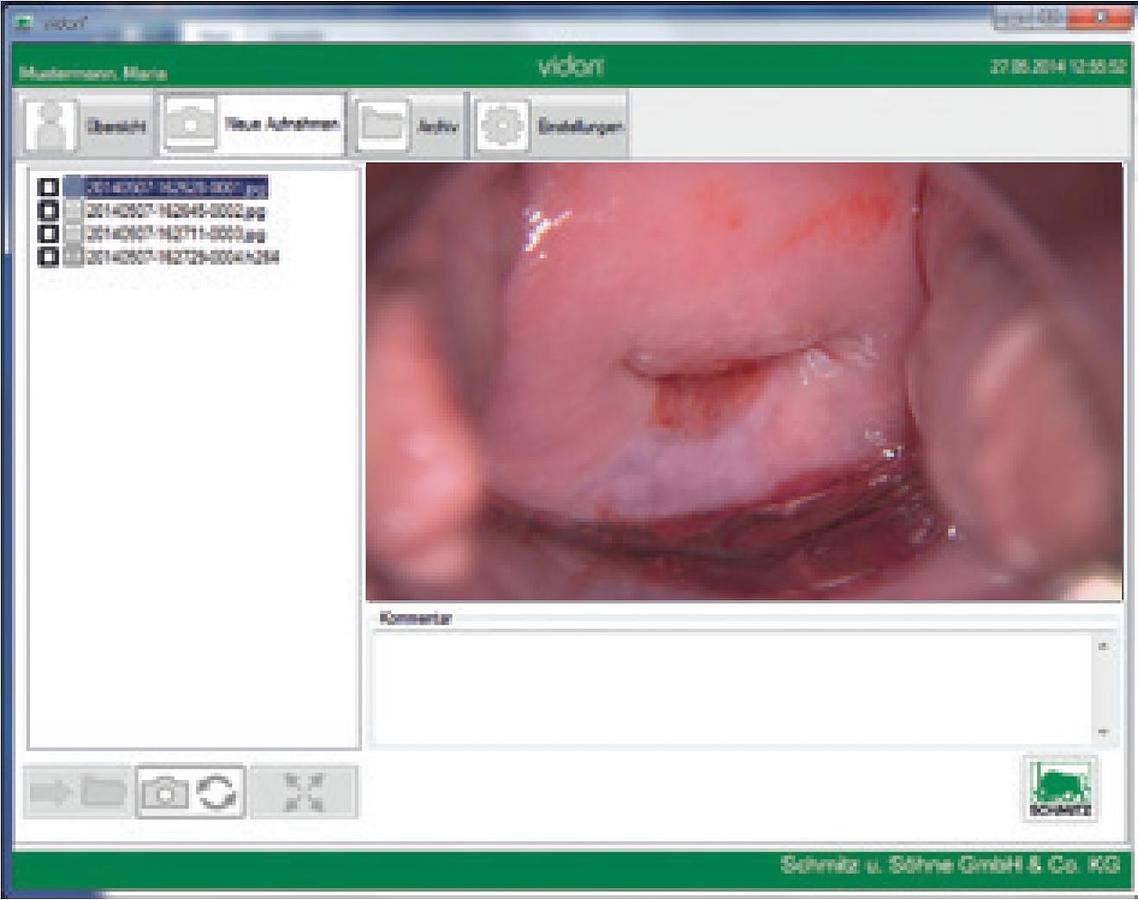This screenshot has height=900, width=1138.
Task: Tick the checkbox next to 0003.jpg
Action: 47,234
